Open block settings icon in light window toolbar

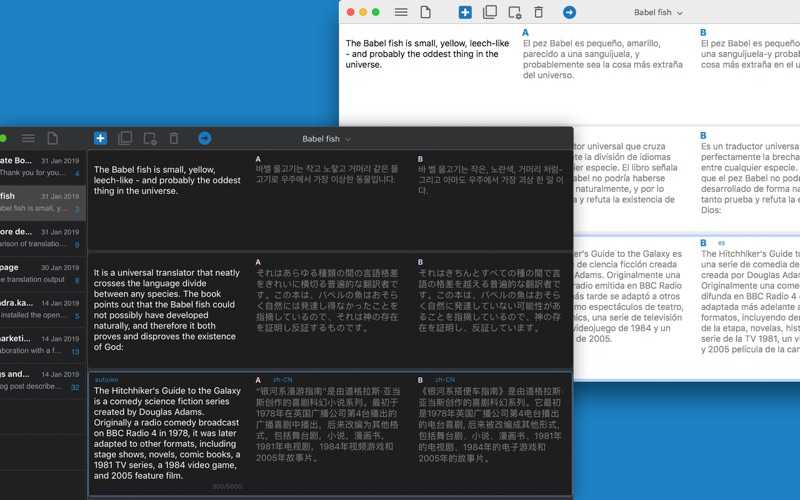coord(514,12)
